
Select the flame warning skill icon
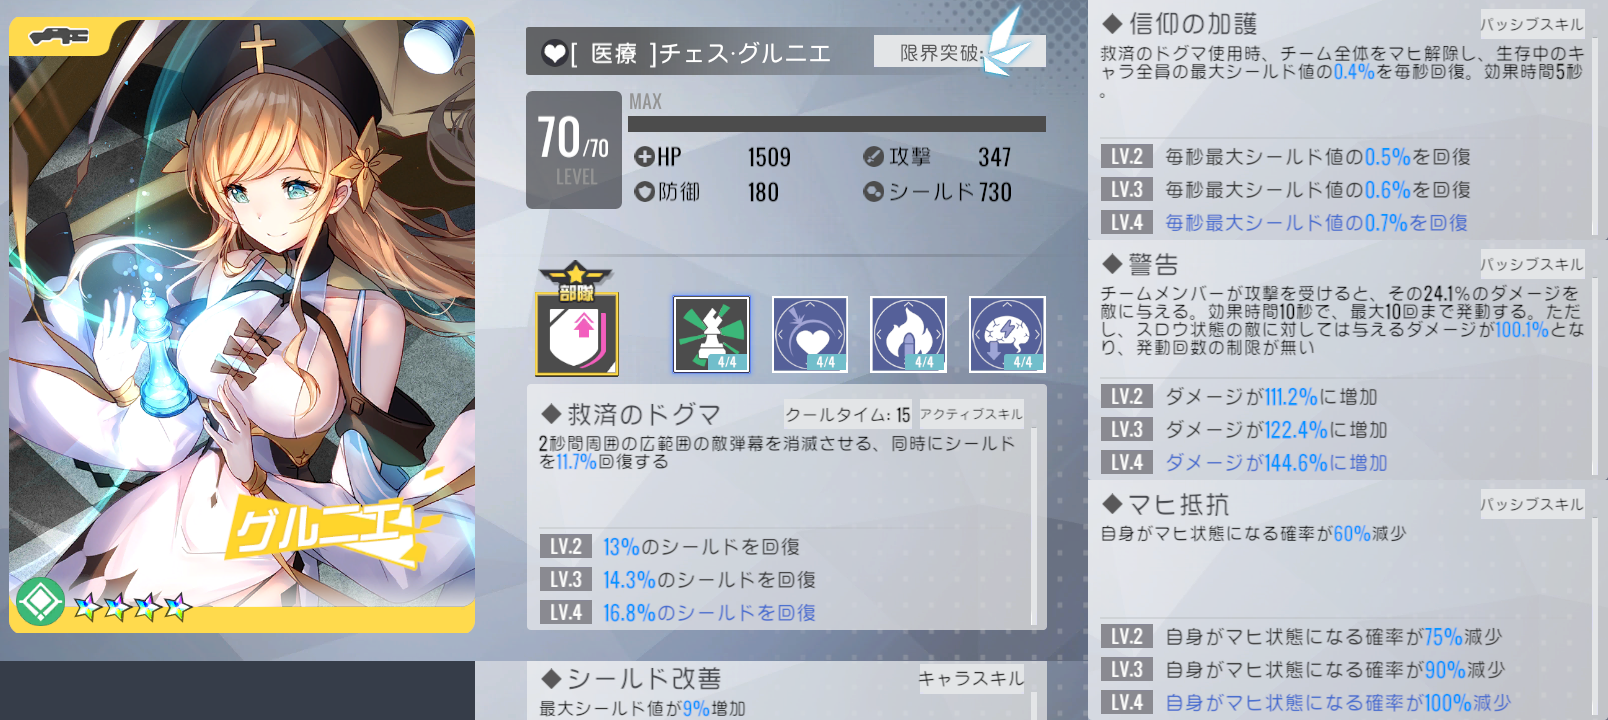point(908,334)
